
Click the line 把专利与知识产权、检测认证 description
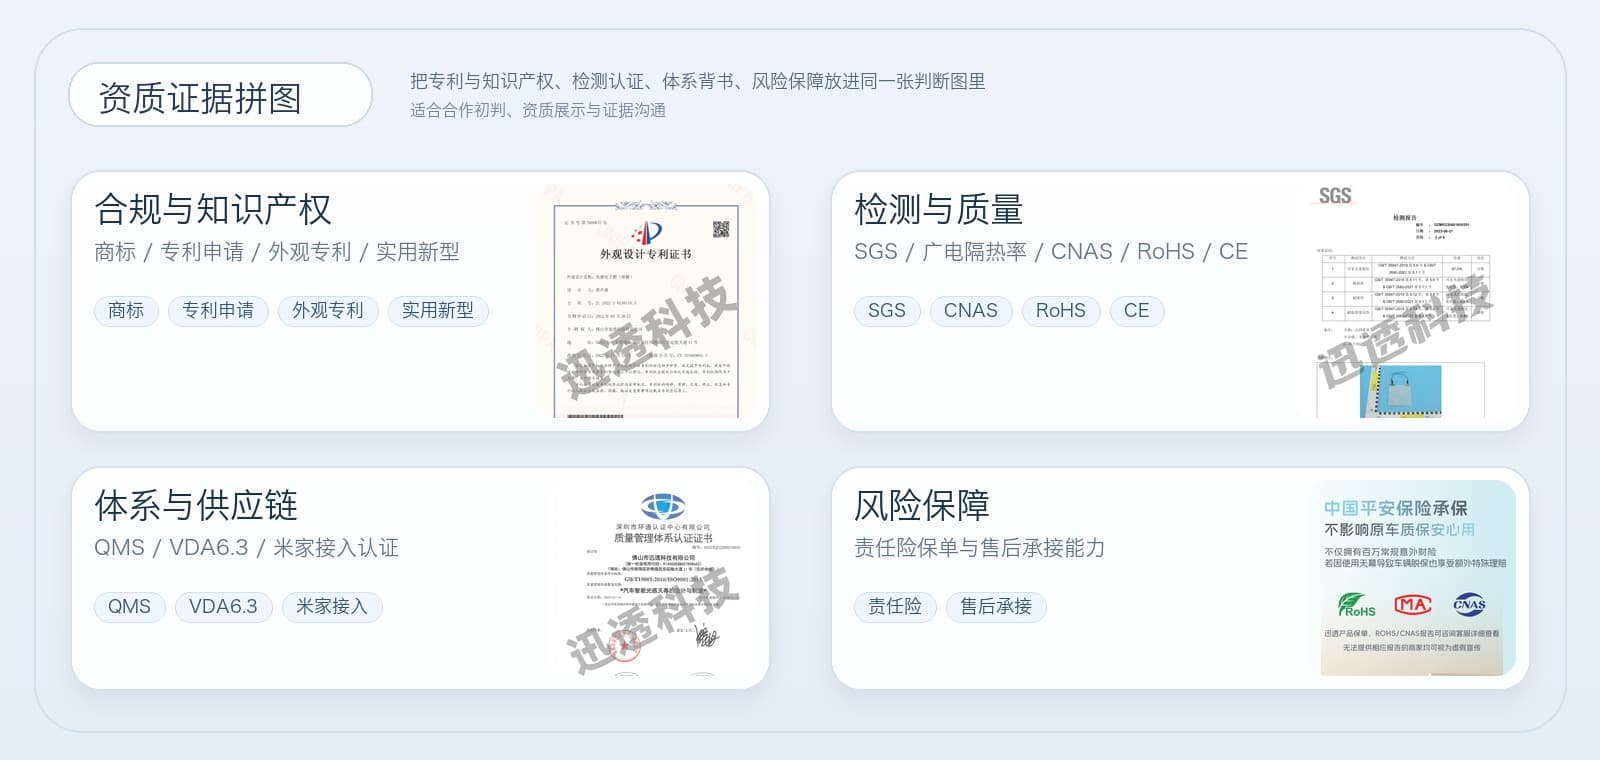(697, 82)
